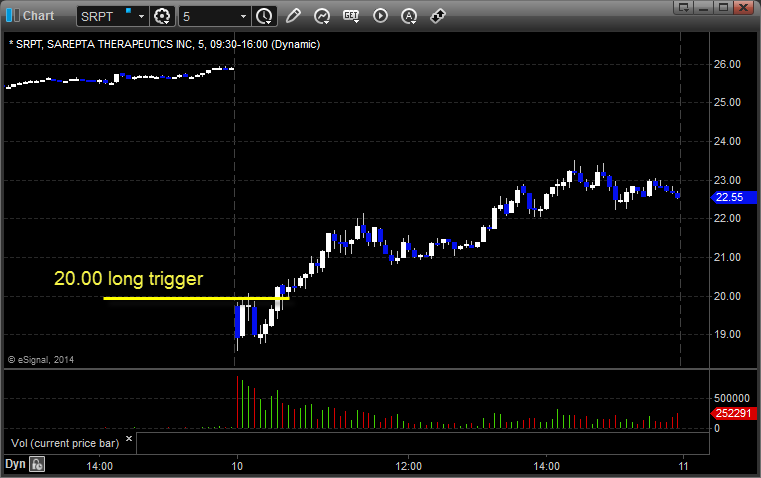Click the blue Chart window icon
Image resolution: width=761 pixels, height=478 pixels.
pyautogui.click(x=13, y=16)
